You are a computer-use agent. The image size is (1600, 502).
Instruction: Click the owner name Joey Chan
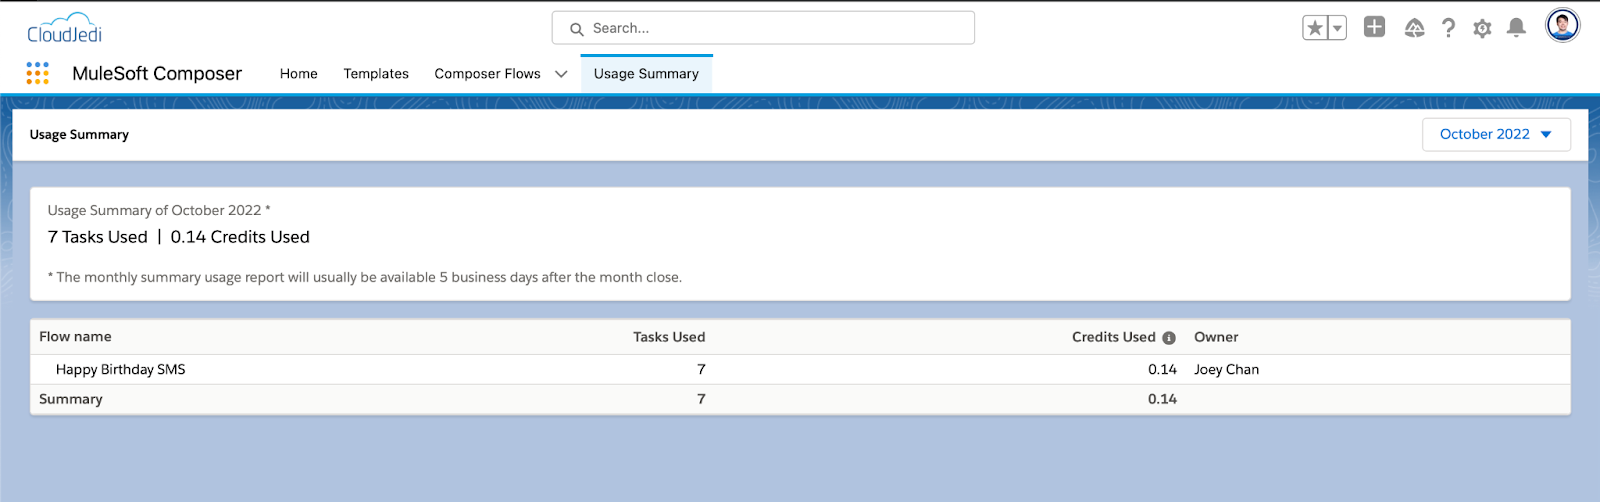1226,369
